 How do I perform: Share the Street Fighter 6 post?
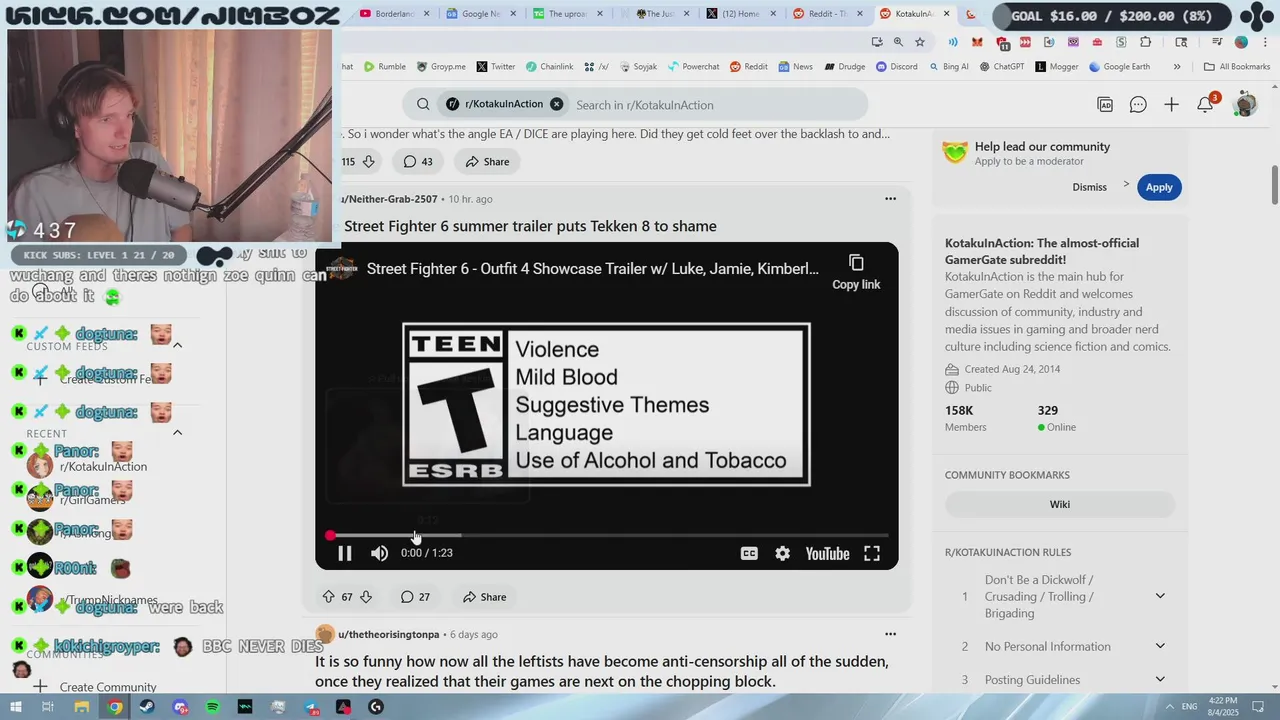point(485,597)
